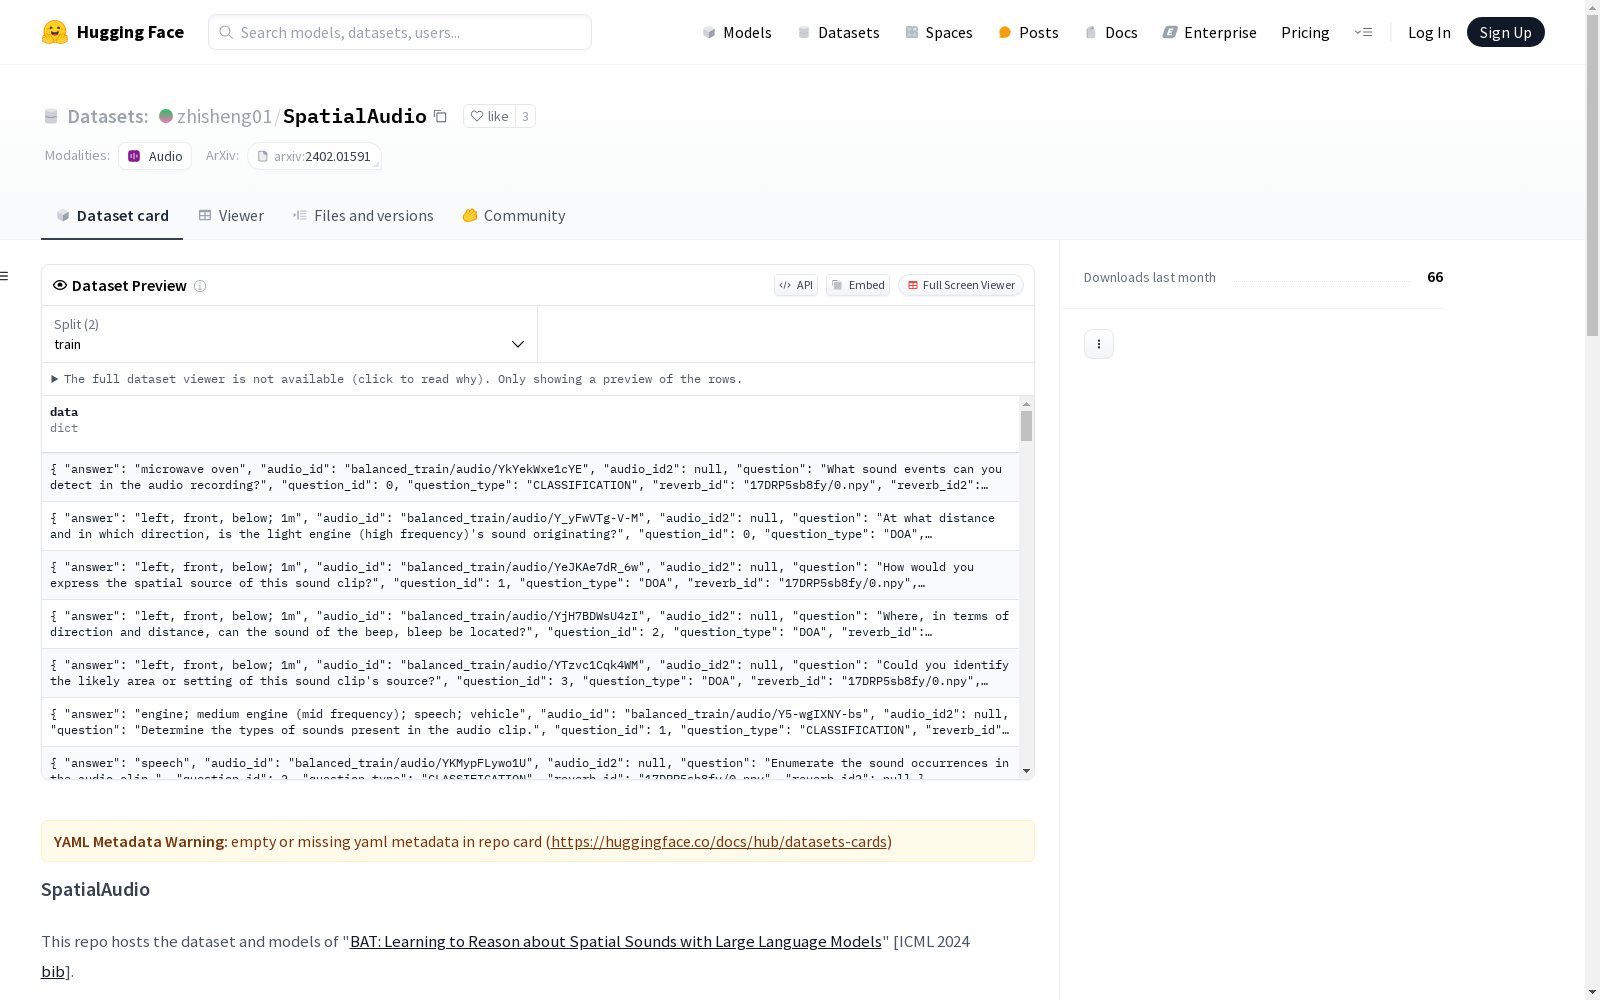Viewport: 1600px width, 1000px height.
Task: Select the "microwave oven" answer row
Action: click(x=530, y=477)
